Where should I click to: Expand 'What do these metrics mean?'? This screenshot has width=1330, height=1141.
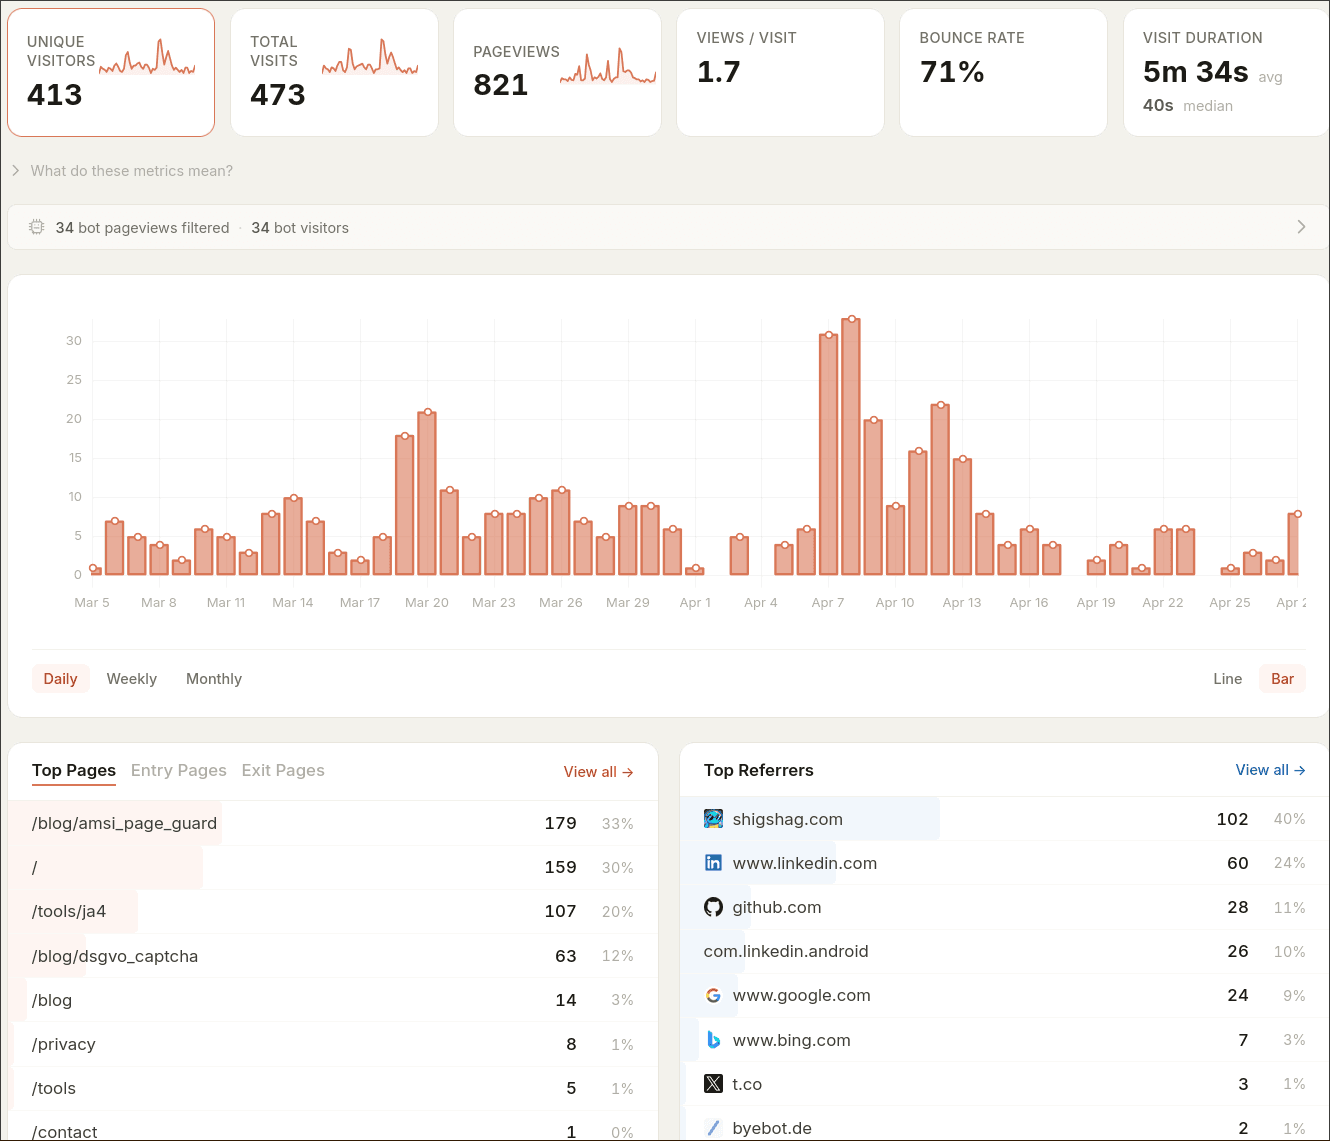click(122, 171)
